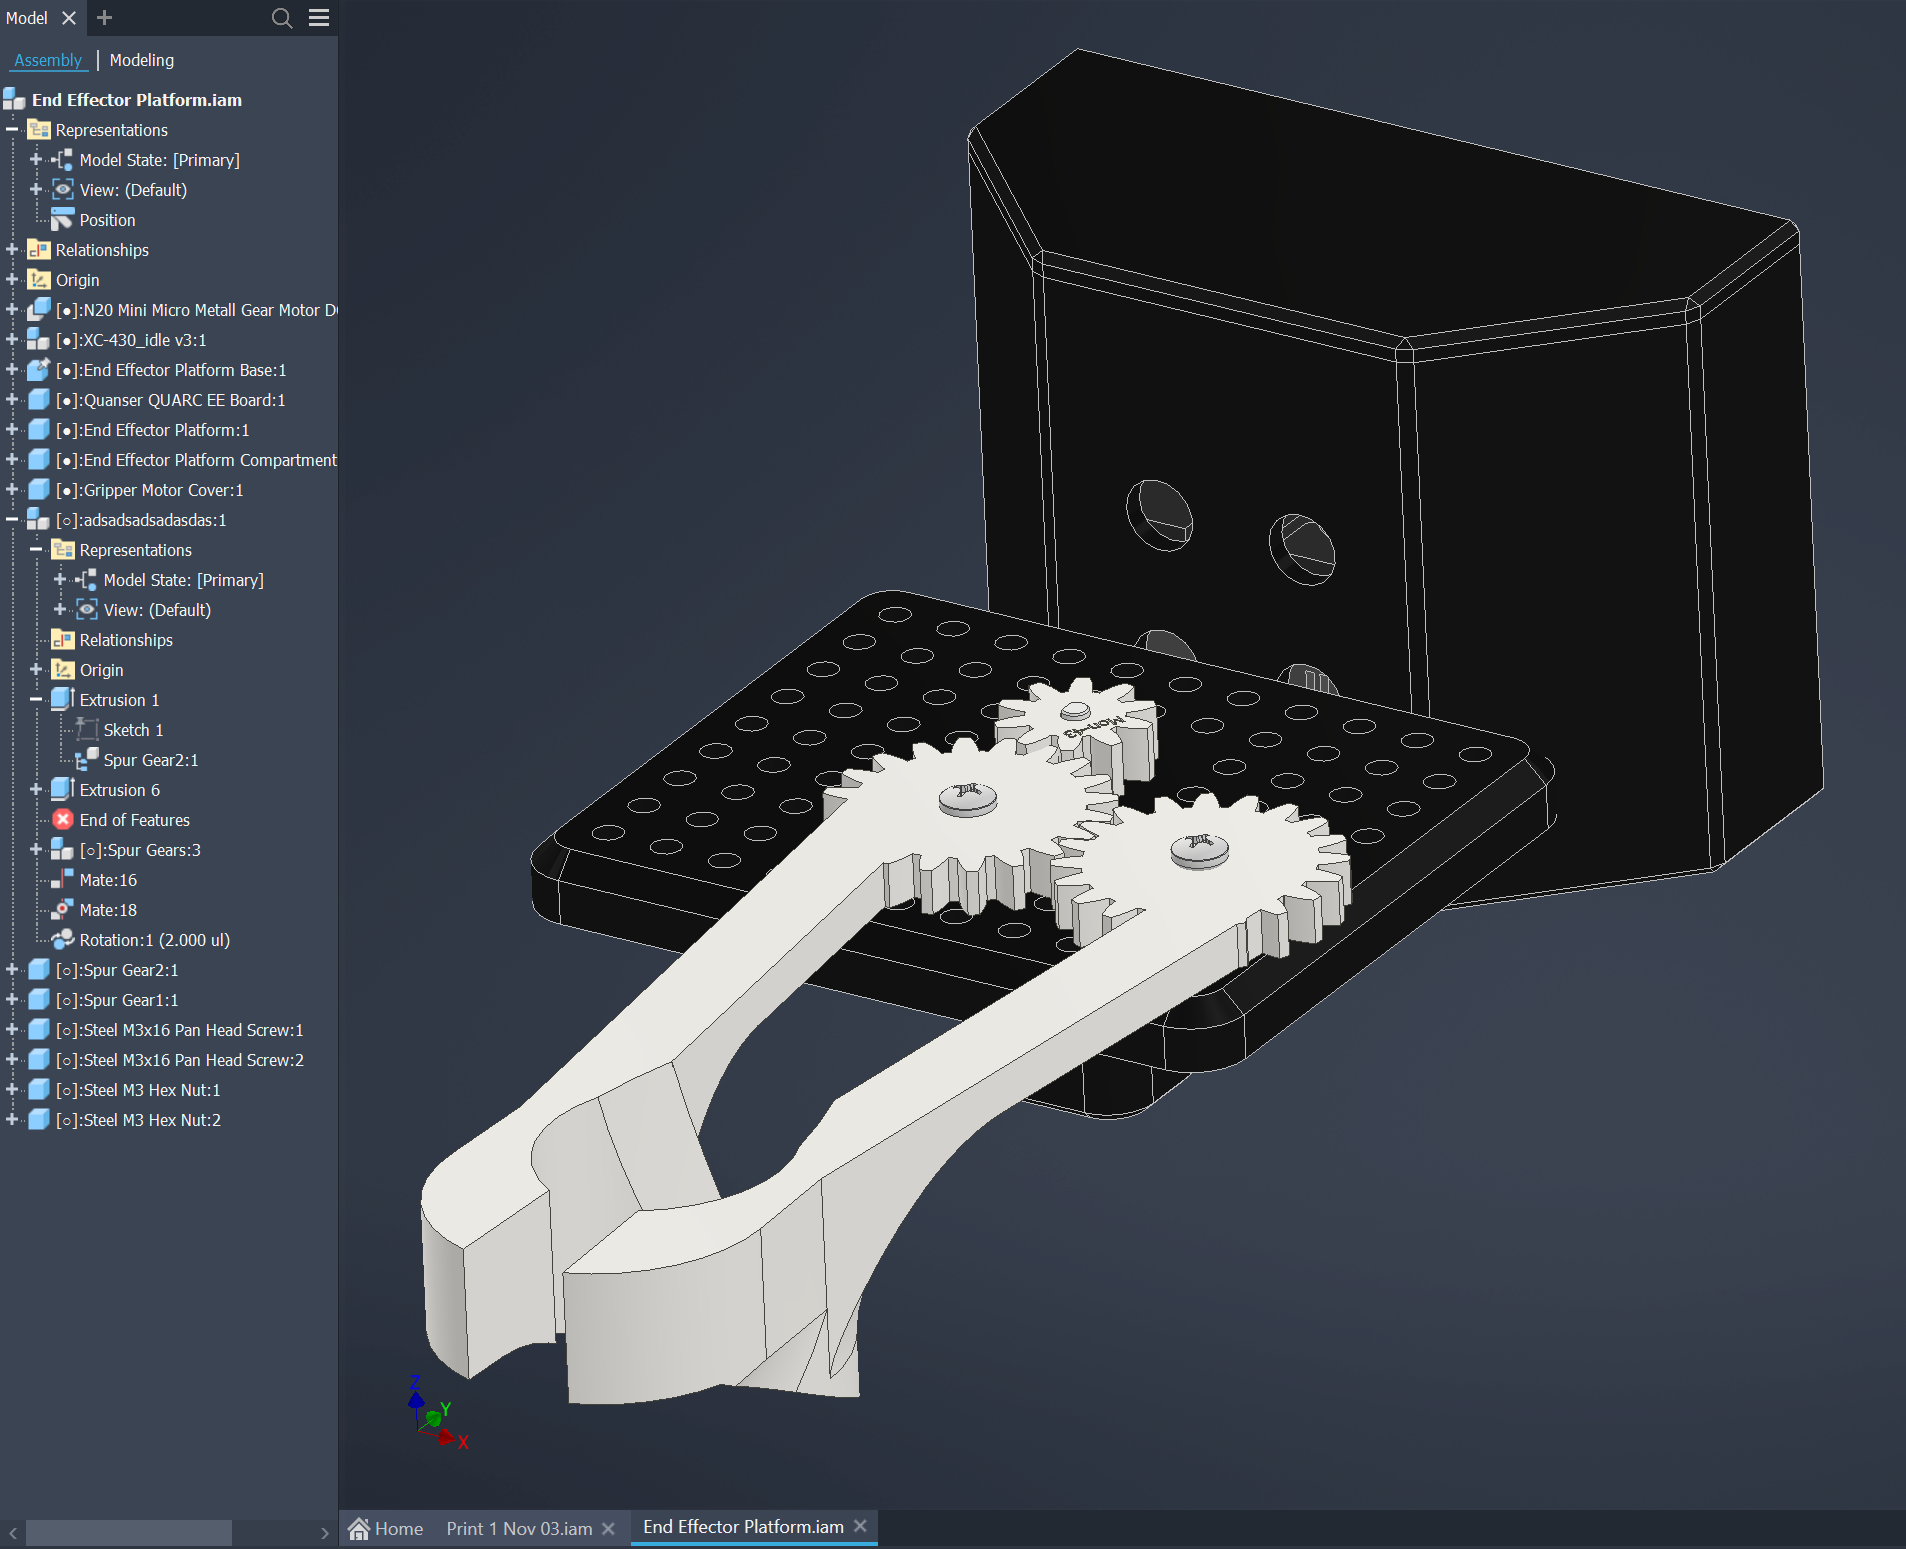This screenshot has height=1549, width=1906.
Task: Select the Sketch 1 icon under Extrusion 1
Action: 86,729
